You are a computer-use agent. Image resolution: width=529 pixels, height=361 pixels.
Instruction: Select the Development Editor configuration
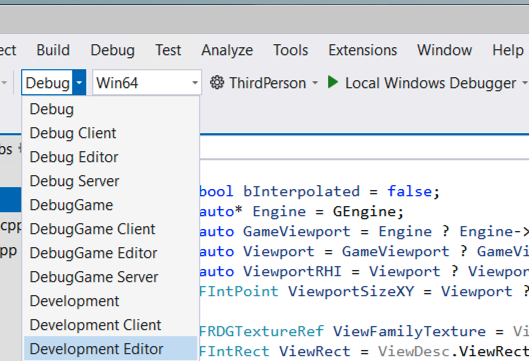click(111, 349)
